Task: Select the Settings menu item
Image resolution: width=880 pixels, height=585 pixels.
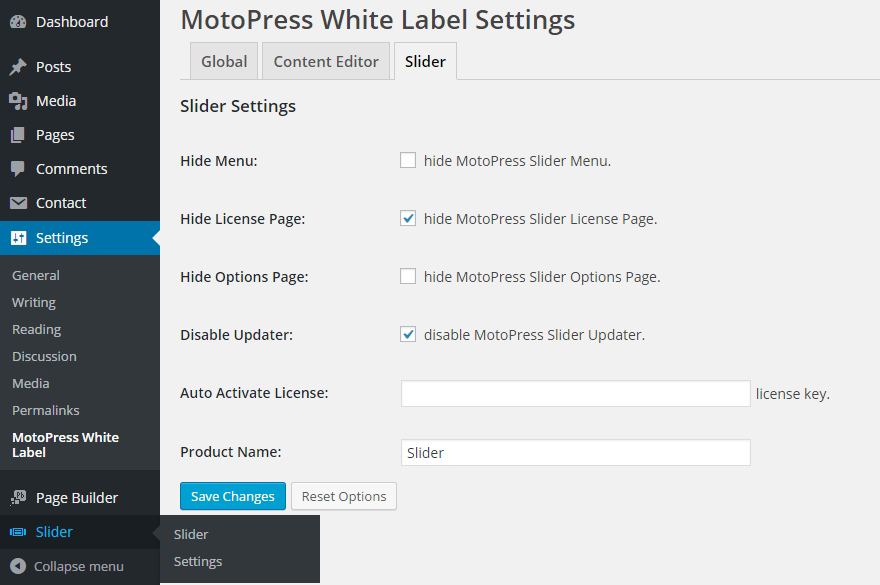Action: tap(80, 238)
